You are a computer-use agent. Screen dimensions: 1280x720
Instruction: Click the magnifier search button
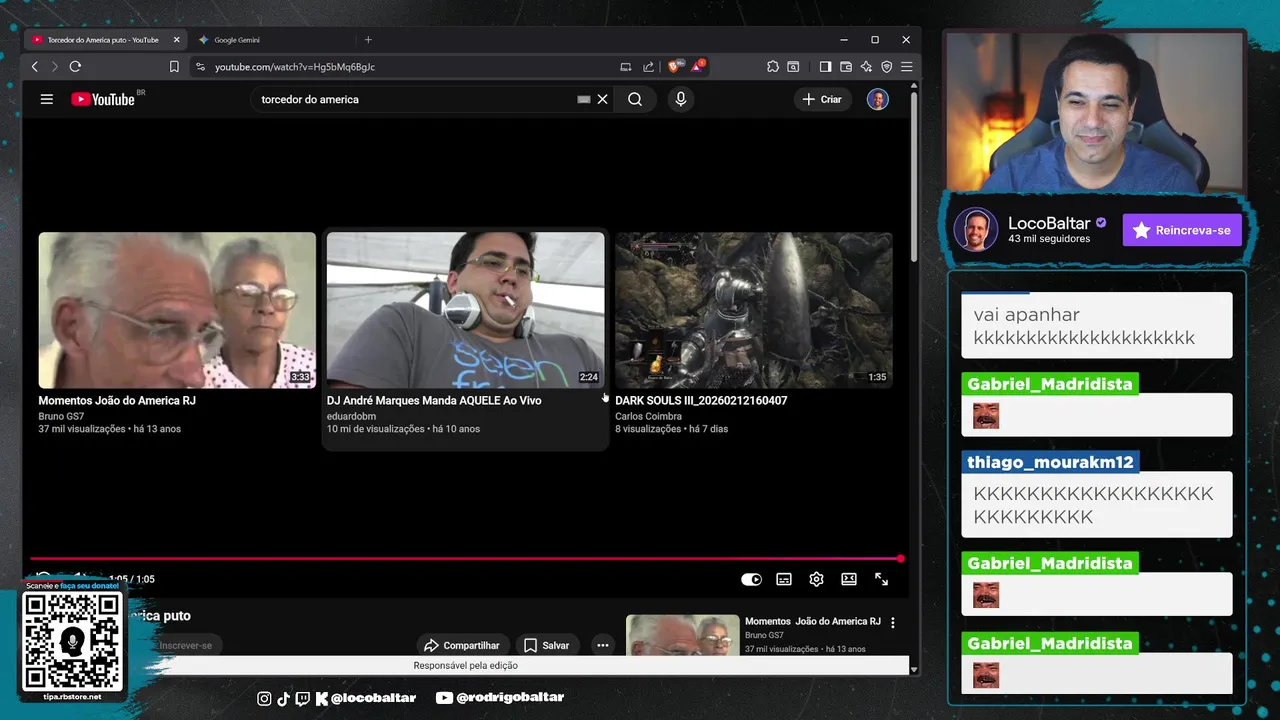point(635,99)
